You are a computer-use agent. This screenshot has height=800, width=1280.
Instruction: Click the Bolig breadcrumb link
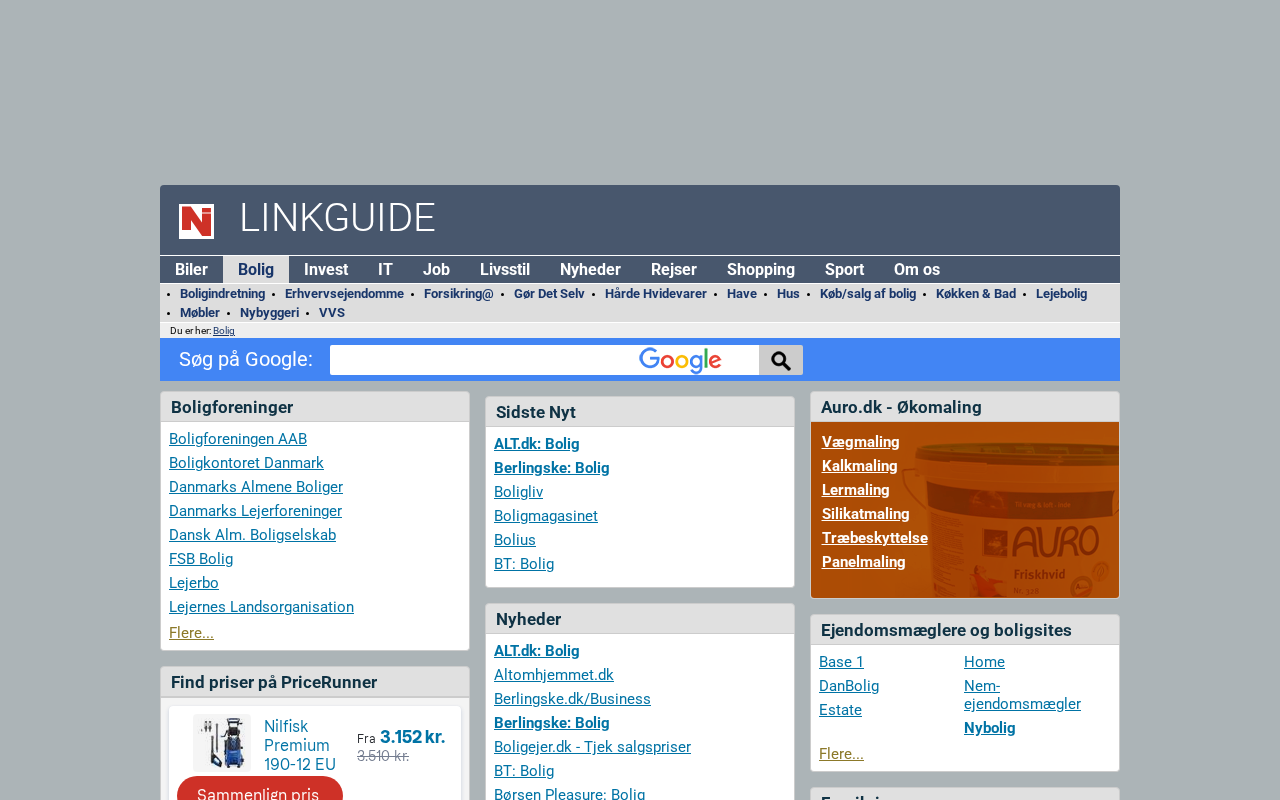pos(224,331)
